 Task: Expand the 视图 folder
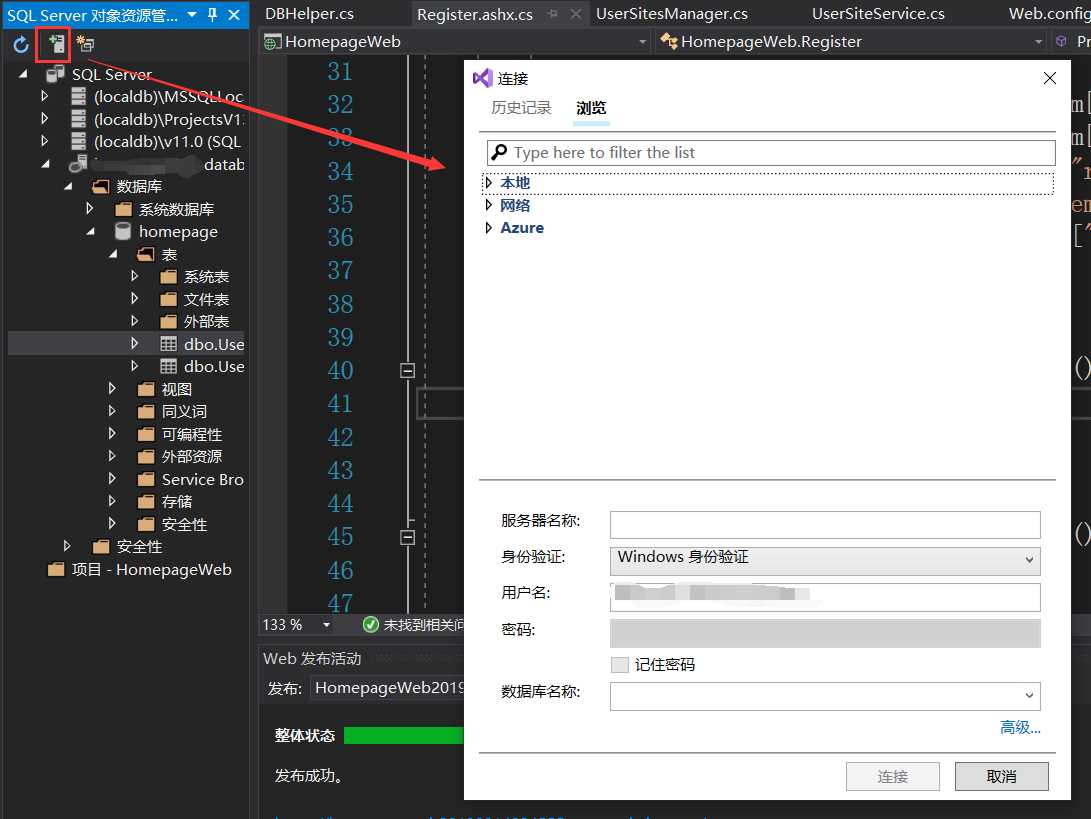click(112, 388)
